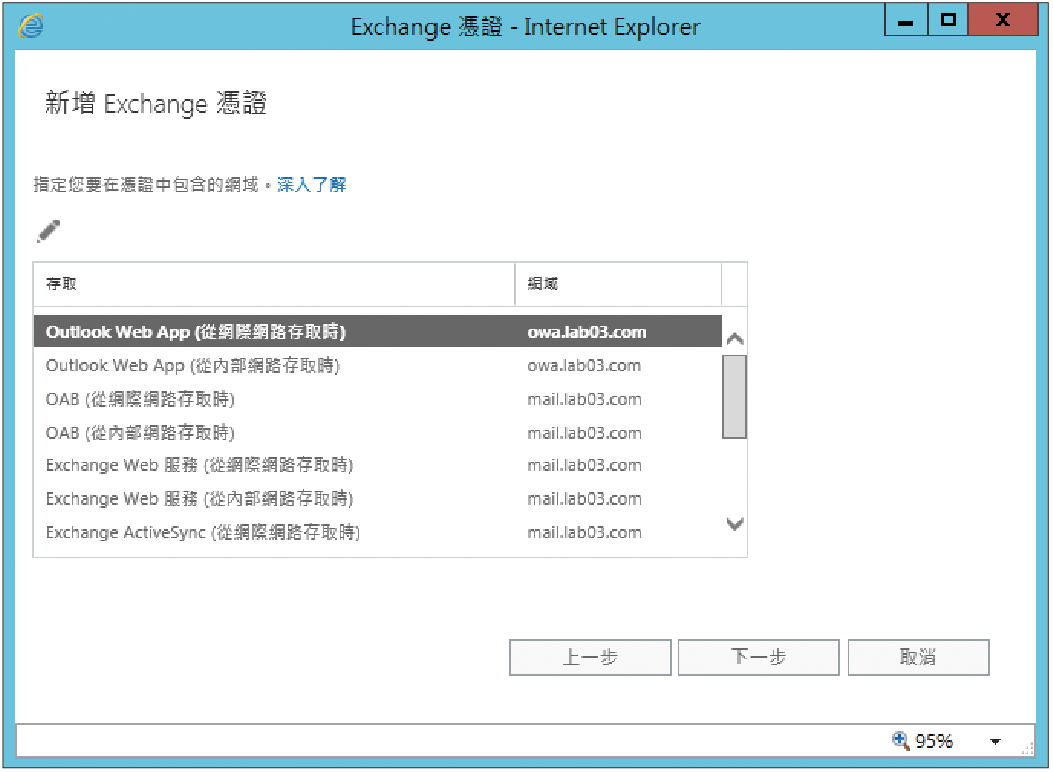Click the pencil edit icon
Image resolution: width=1053 pixels, height=772 pixels.
click(x=48, y=231)
